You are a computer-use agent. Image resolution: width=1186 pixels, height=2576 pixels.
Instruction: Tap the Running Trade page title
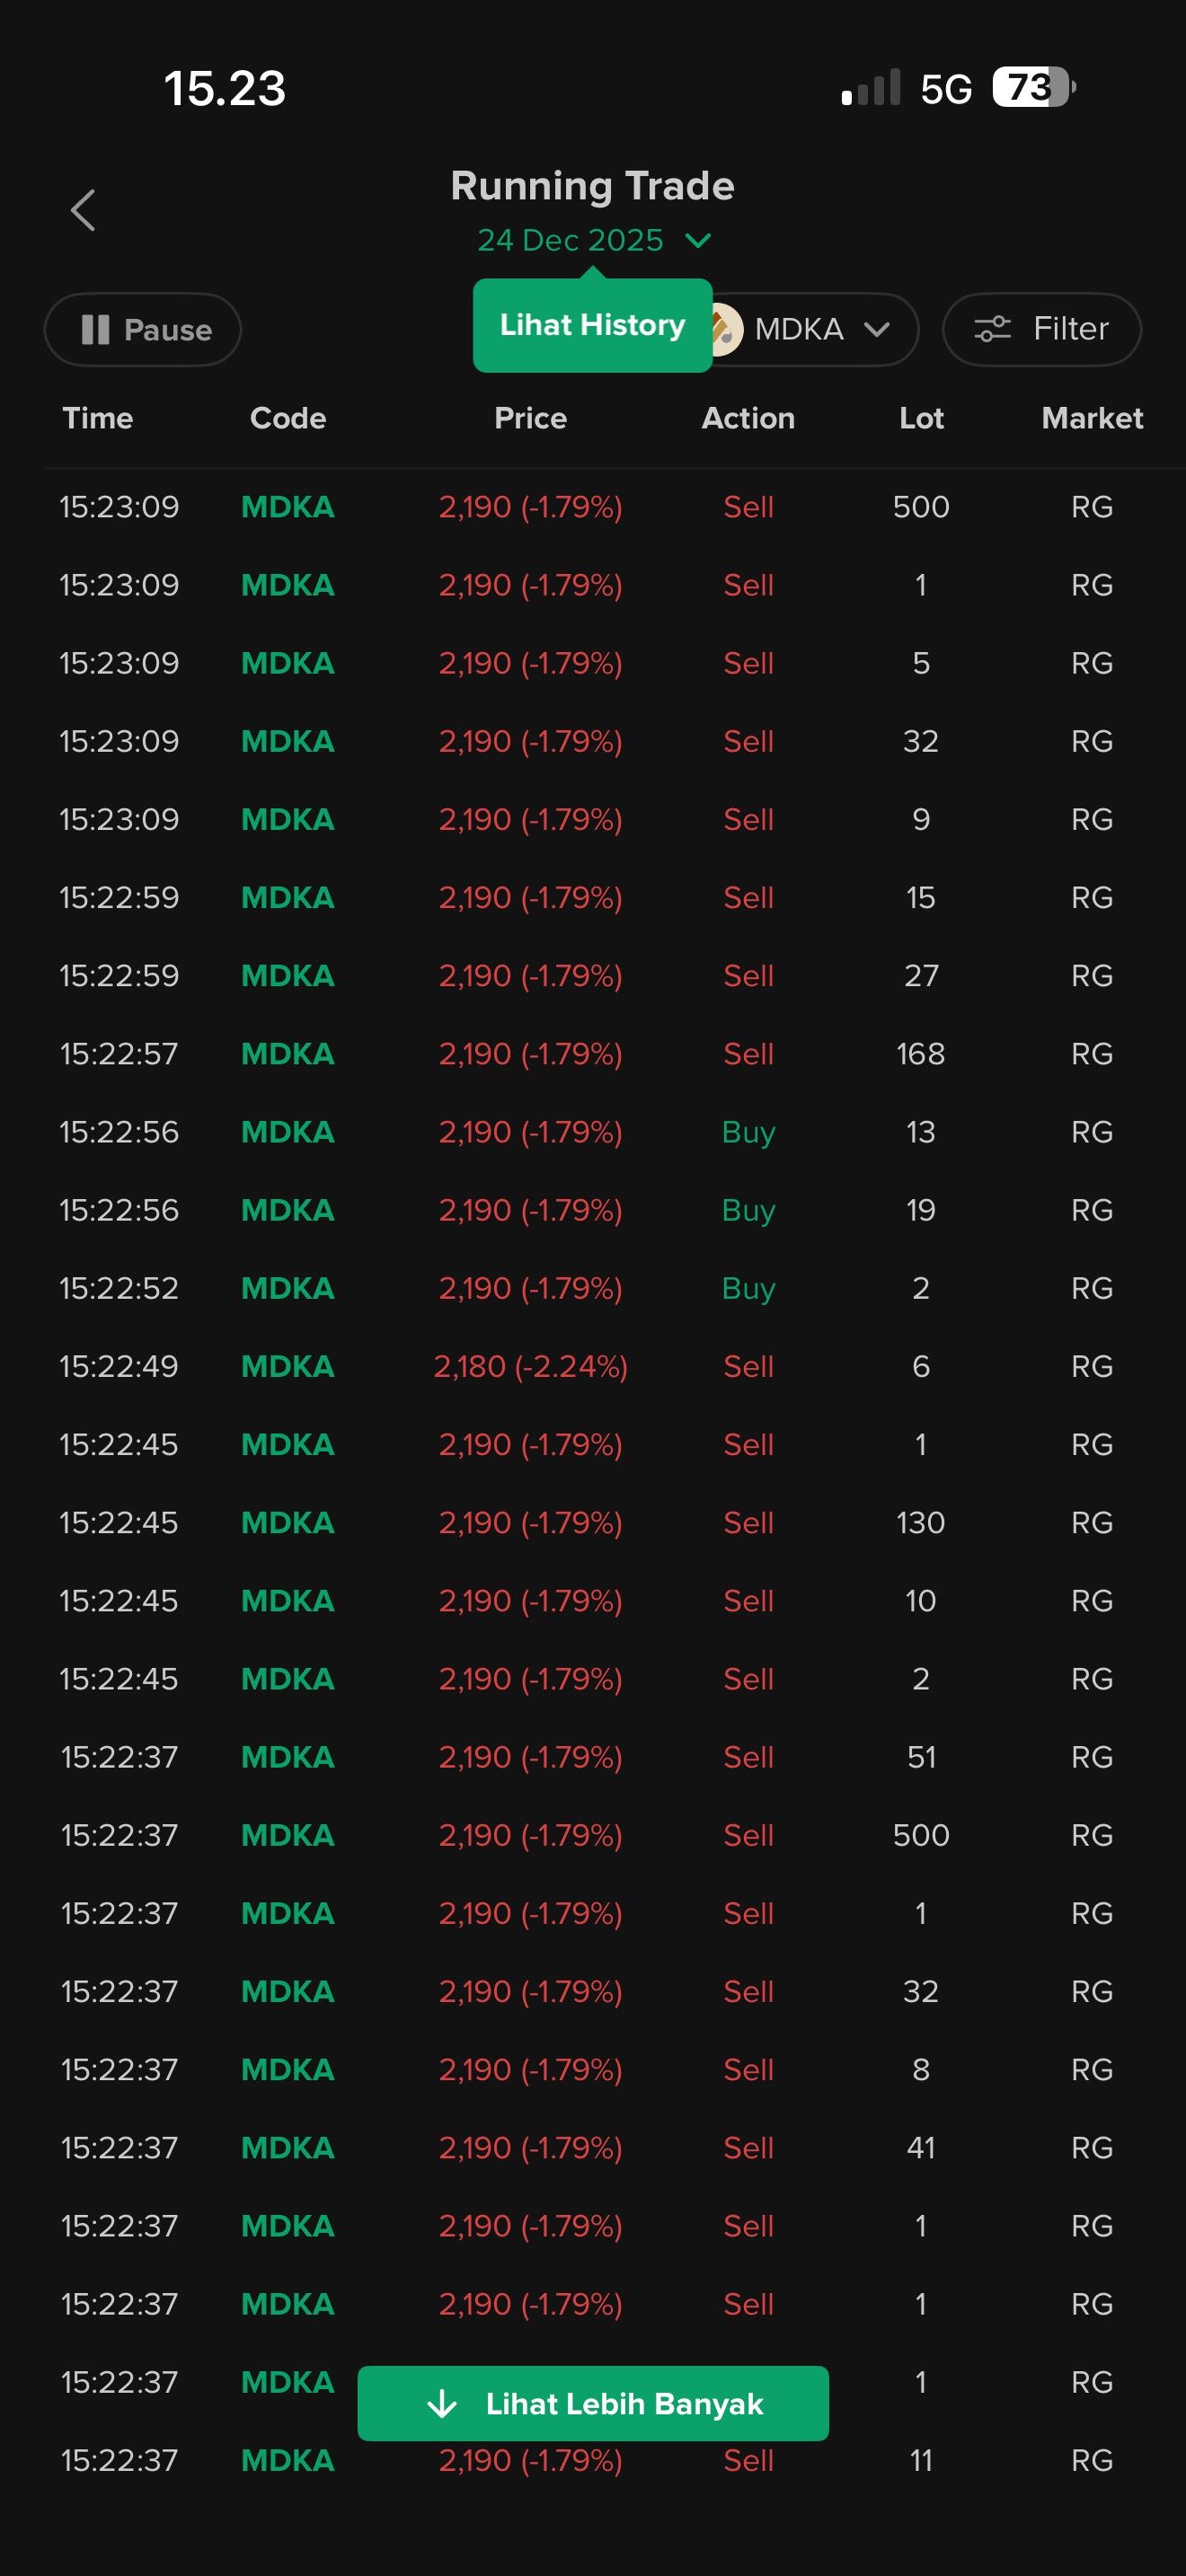pos(592,186)
